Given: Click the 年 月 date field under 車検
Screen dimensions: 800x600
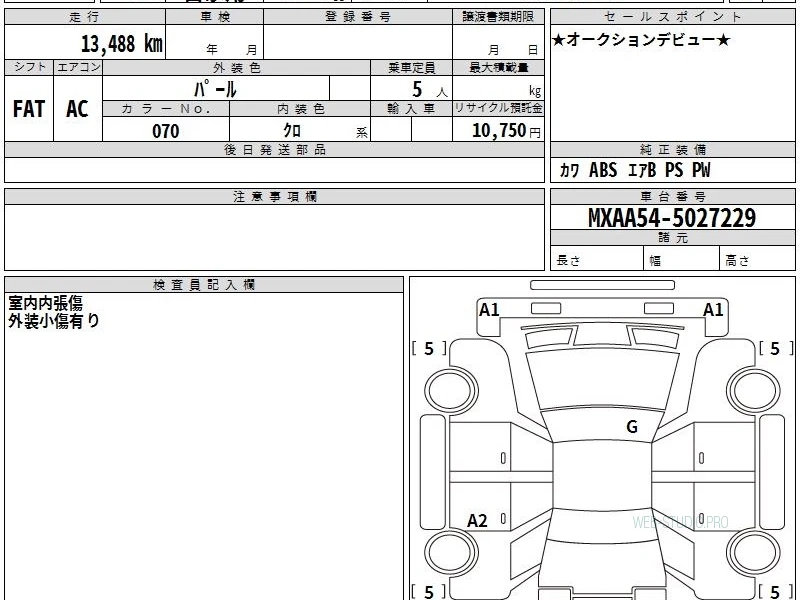Looking at the screenshot, I should 215,42.
